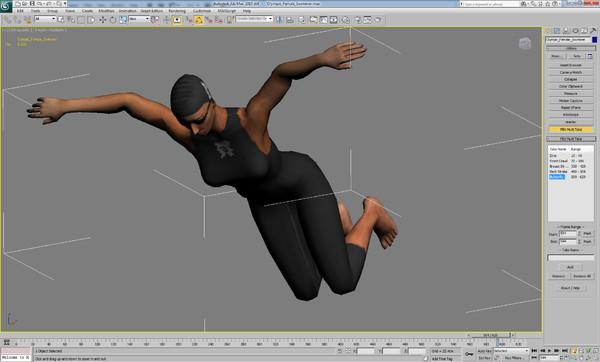Open the Material Editor icon
This screenshot has height=362, width=600.
[346, 20]
